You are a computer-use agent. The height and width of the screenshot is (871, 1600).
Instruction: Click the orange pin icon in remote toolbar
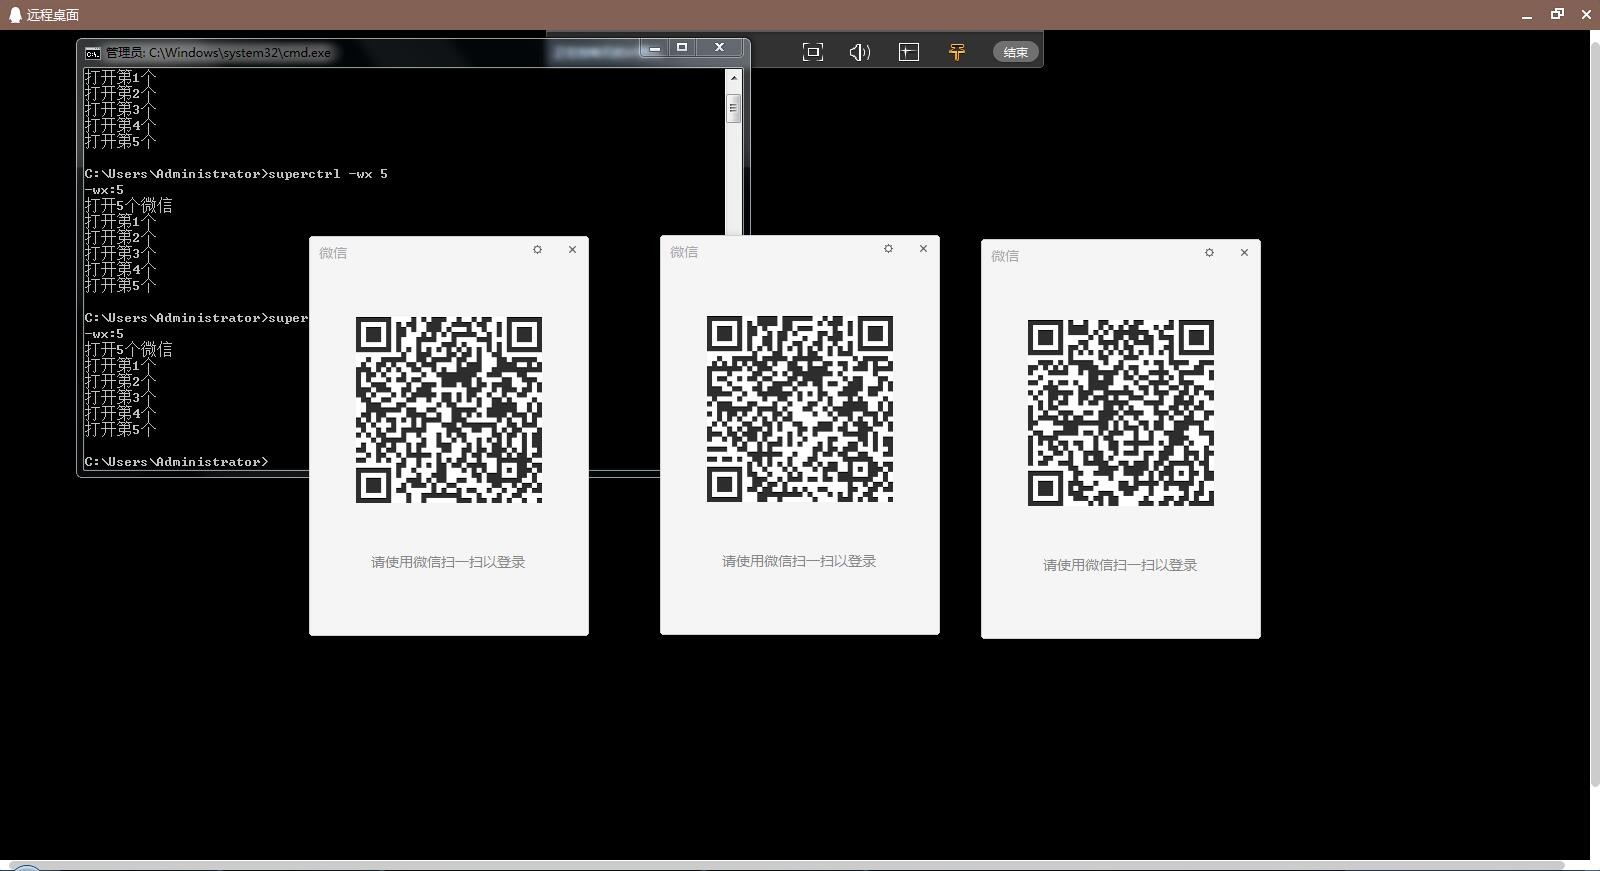point(957,52)
